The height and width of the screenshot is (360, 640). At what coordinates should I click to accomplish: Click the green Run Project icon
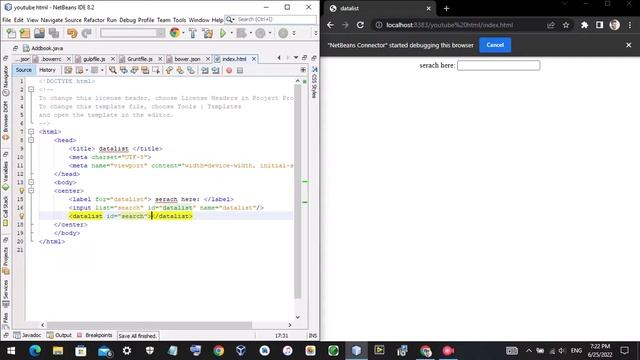click(x=223, y=33)
